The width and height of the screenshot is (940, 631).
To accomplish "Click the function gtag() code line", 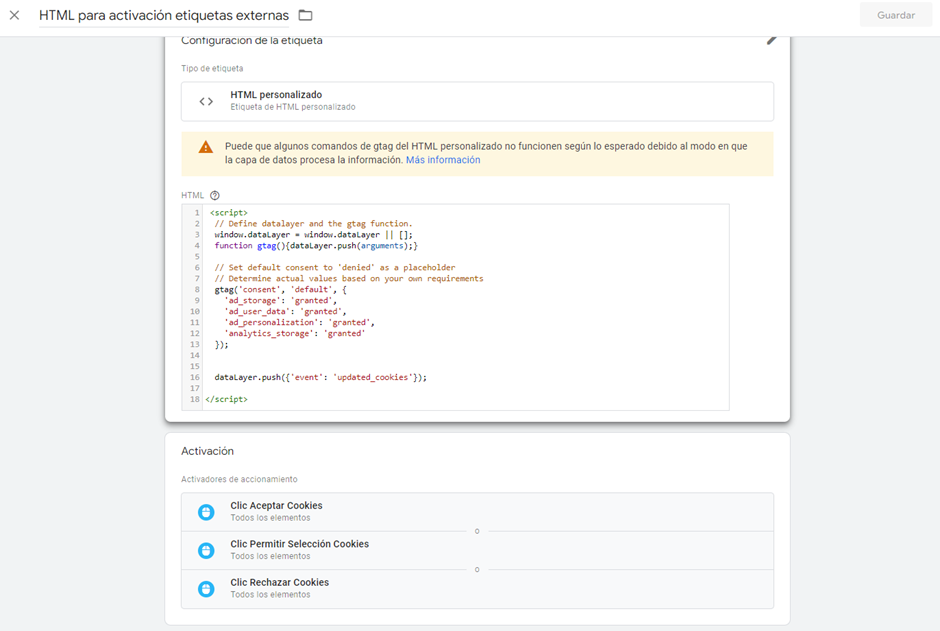I will 316,246.
